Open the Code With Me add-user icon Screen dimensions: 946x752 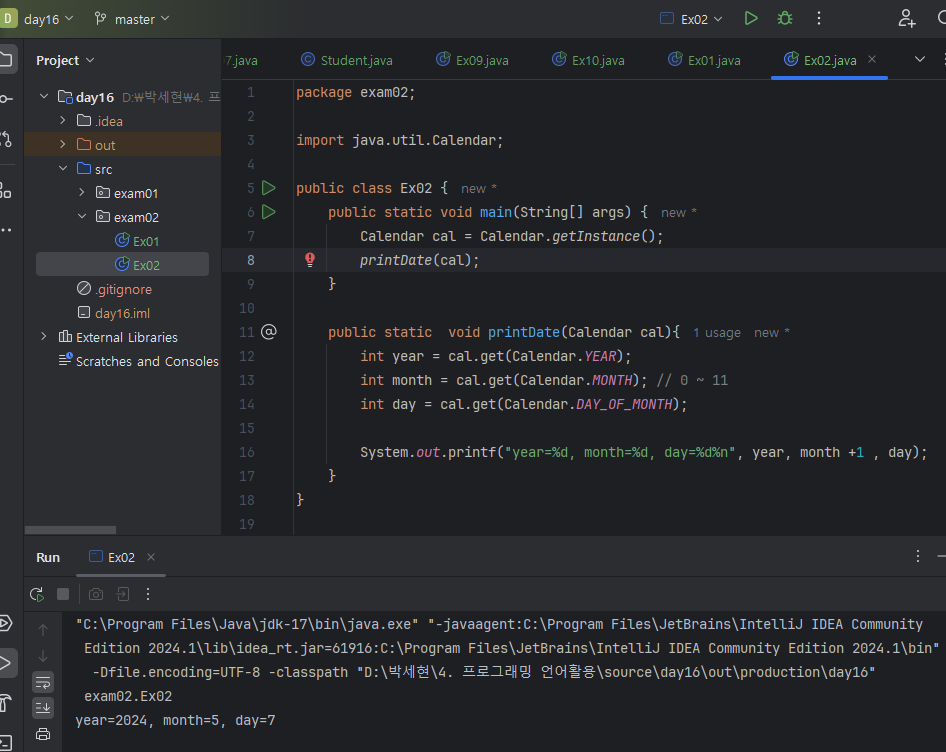906,18
